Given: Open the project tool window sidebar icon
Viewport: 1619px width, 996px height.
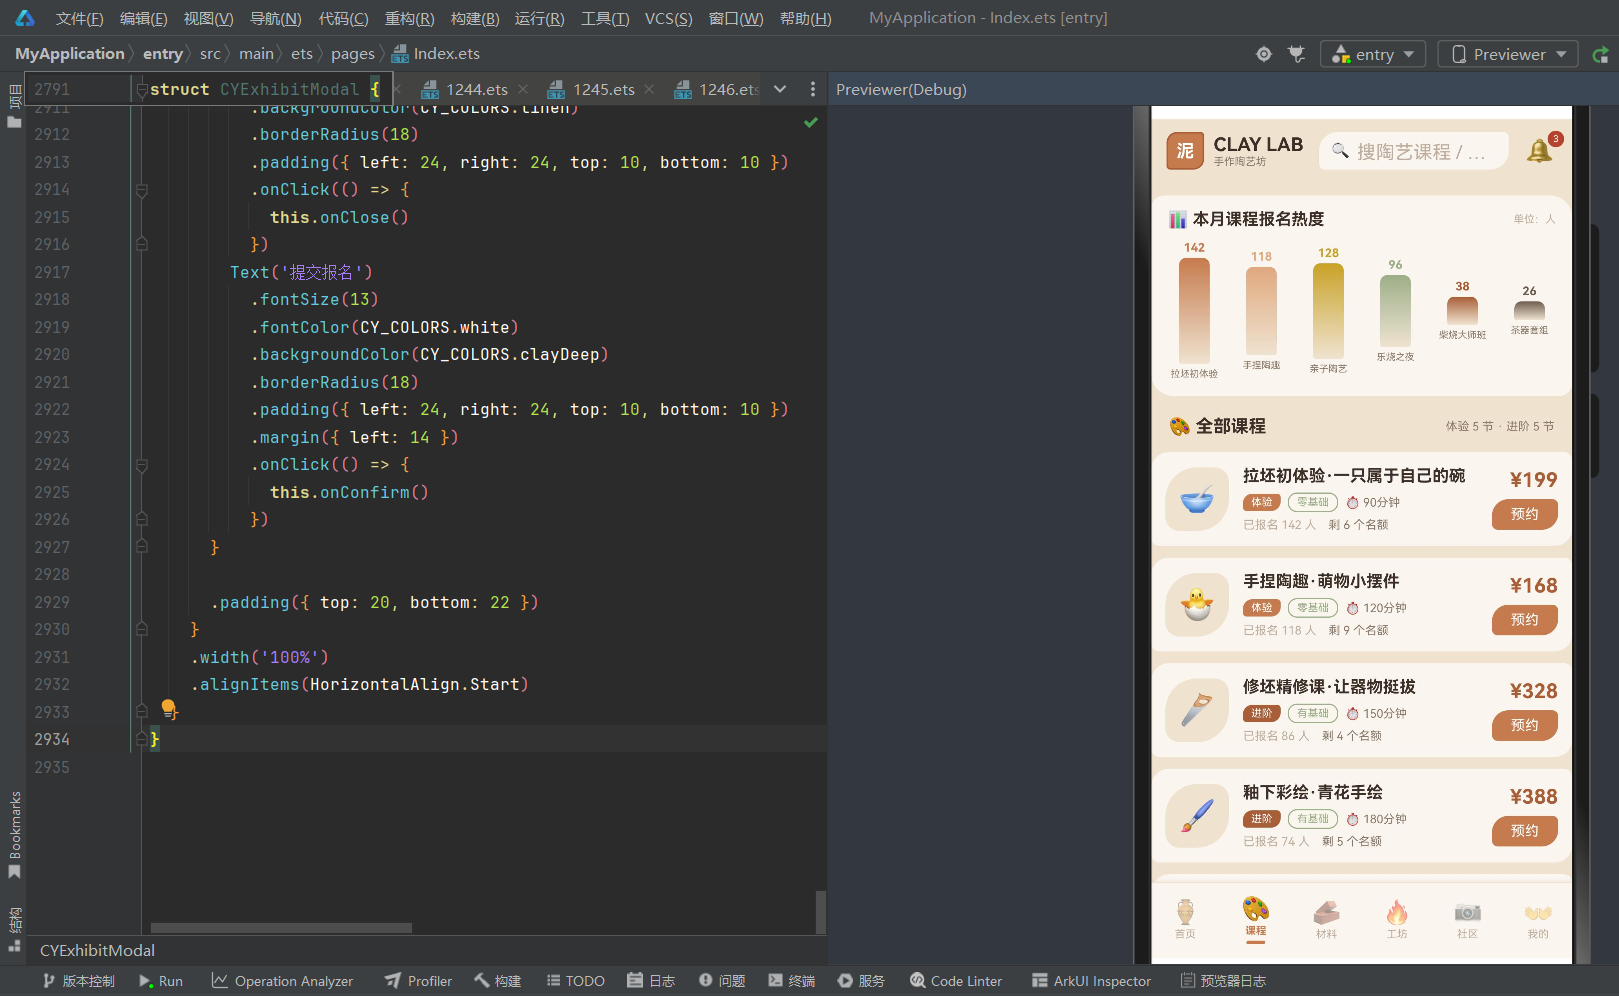Looking at the screenshot, I should (14, 107).
